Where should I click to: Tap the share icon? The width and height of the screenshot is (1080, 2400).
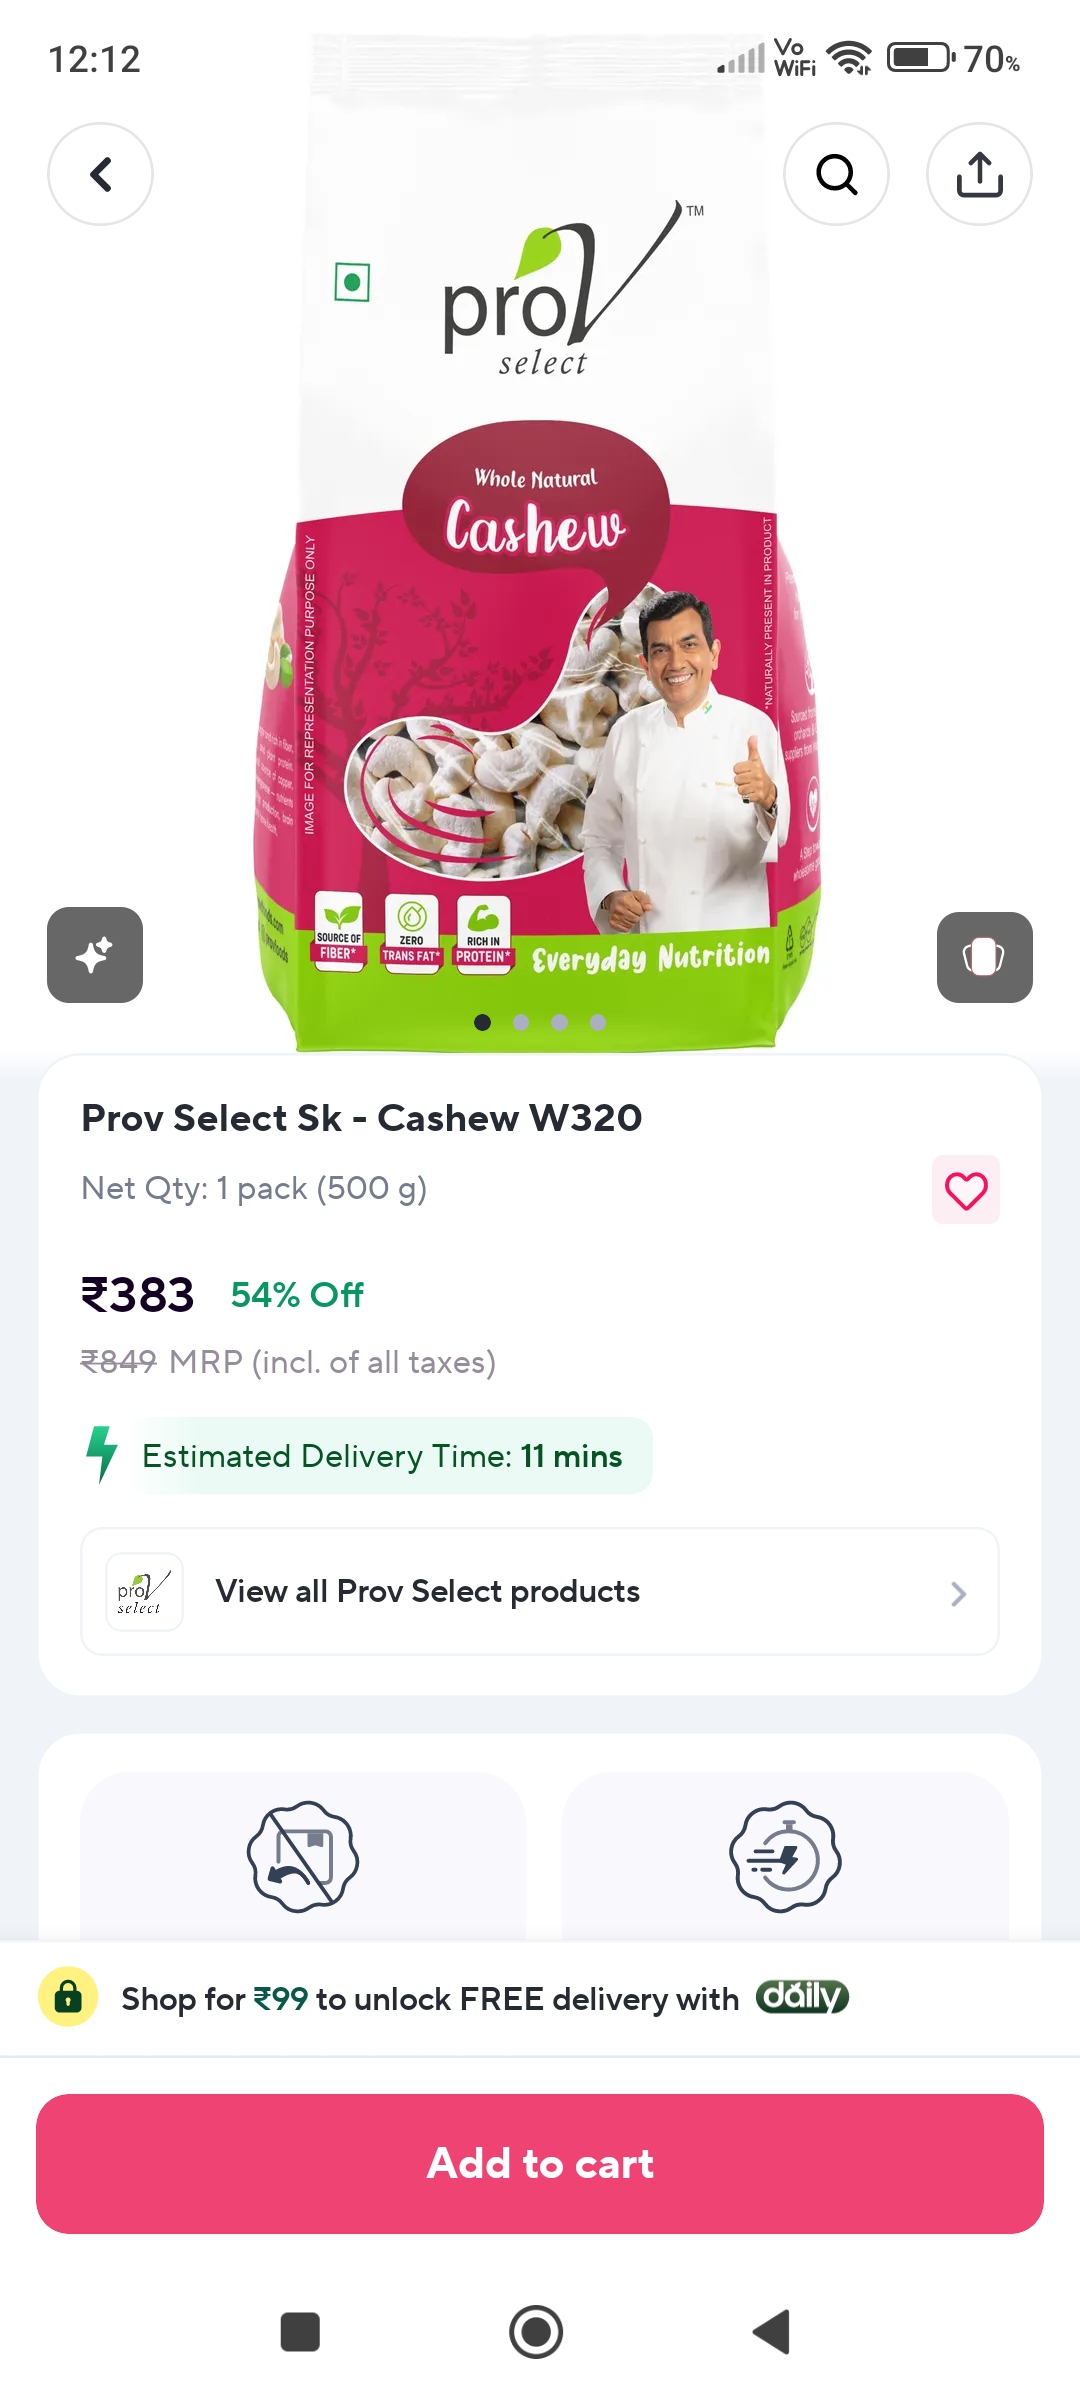[979, 175]
